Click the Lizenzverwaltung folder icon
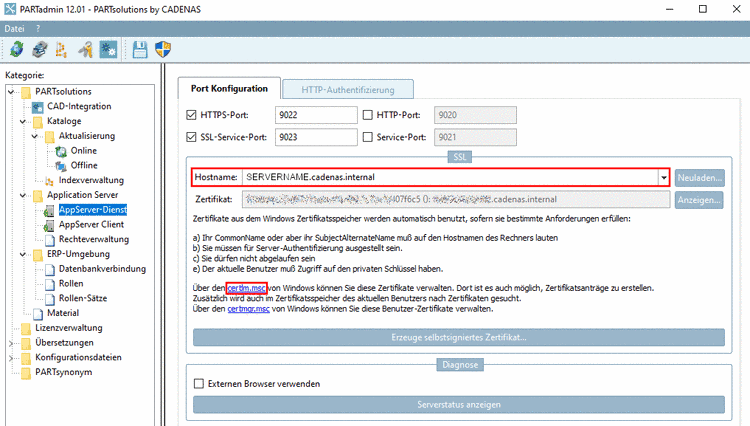Screen dimensions: 750x426 pyautogui.click(x=26, y=328)
